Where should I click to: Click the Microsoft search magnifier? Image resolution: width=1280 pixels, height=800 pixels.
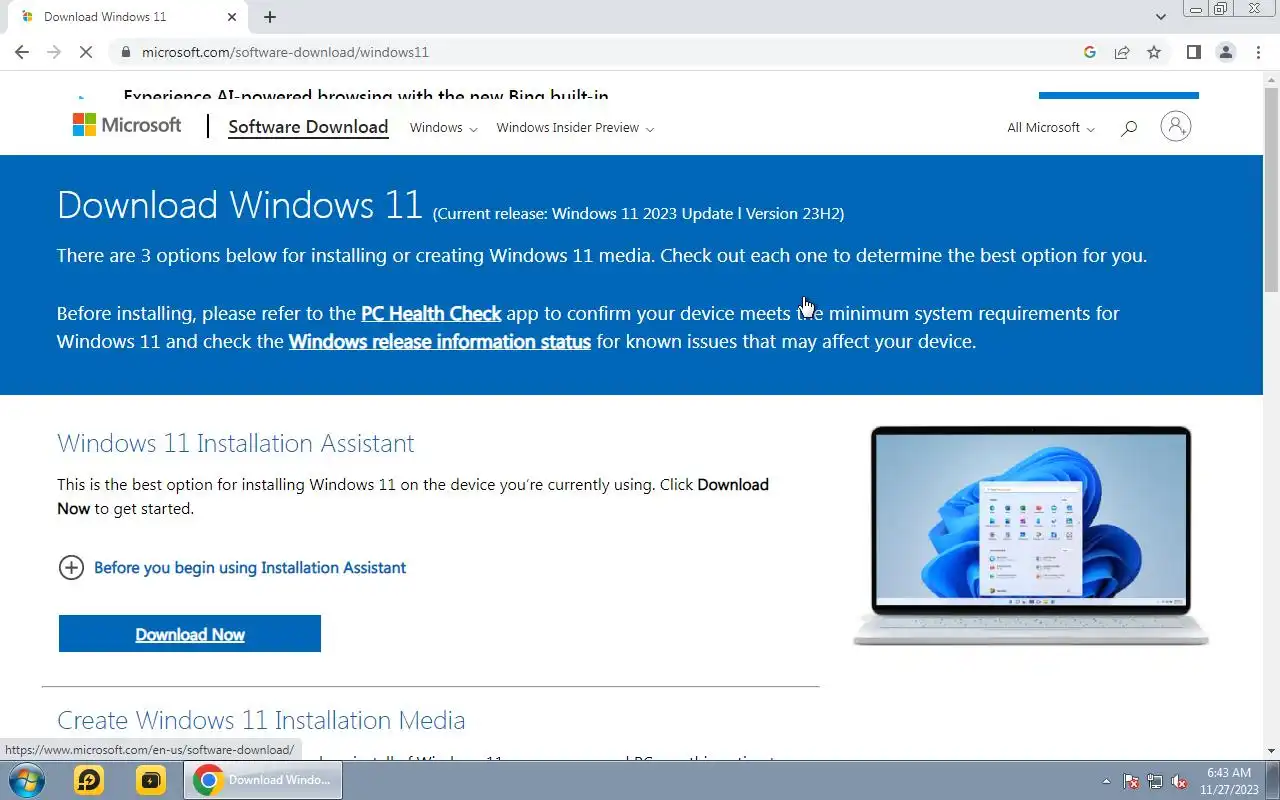tap(1129, 128)
